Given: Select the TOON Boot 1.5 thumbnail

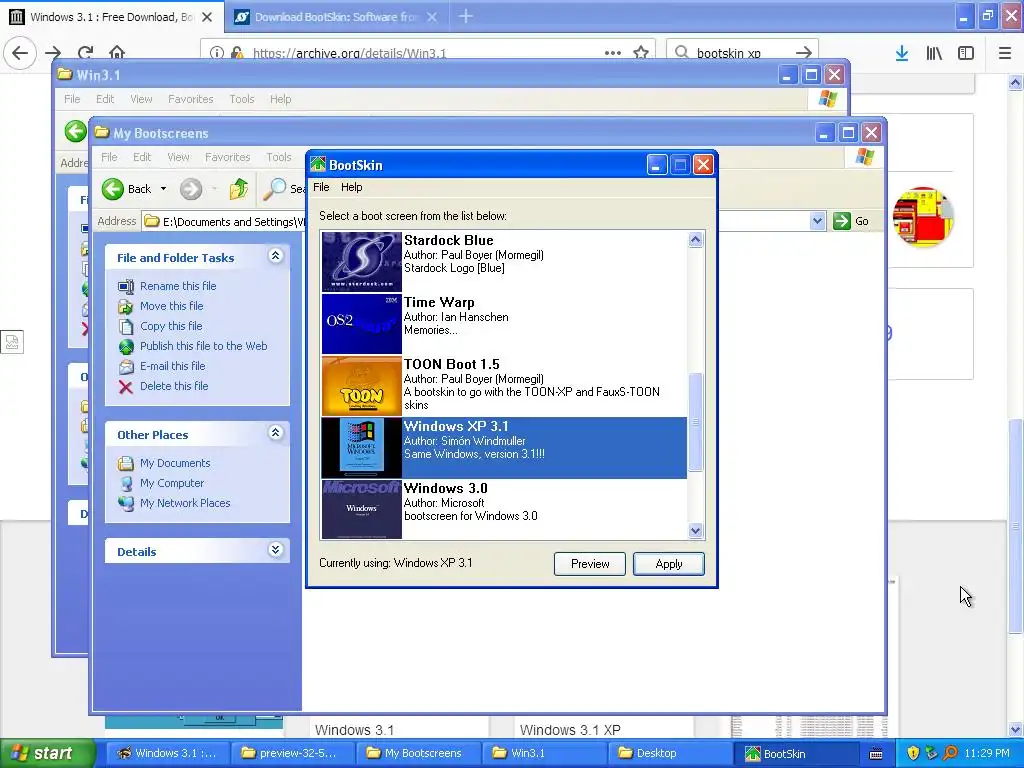Looking at the screenshot, I should pos(361,385).
